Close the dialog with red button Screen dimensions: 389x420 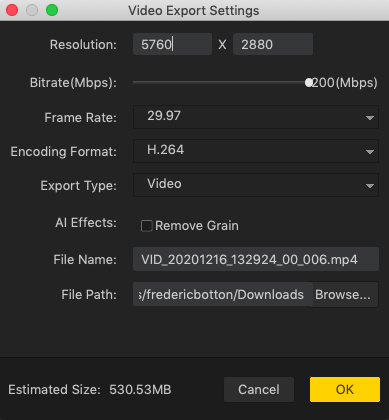[x=12, y=10]
